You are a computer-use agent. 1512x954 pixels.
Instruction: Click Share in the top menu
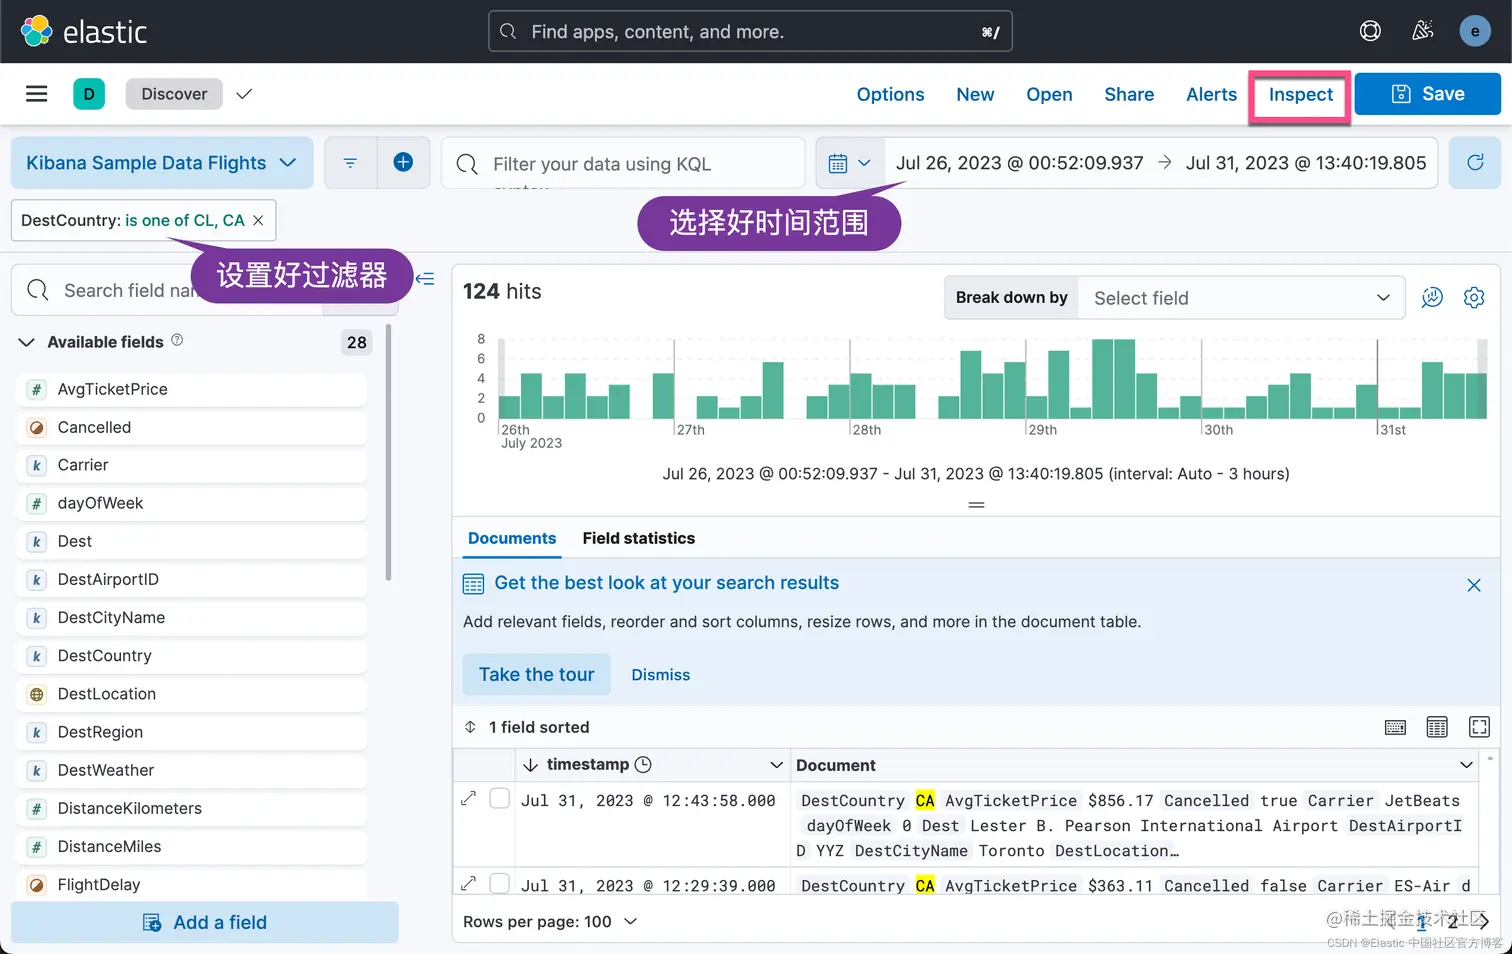click(x=1129, y=94)
